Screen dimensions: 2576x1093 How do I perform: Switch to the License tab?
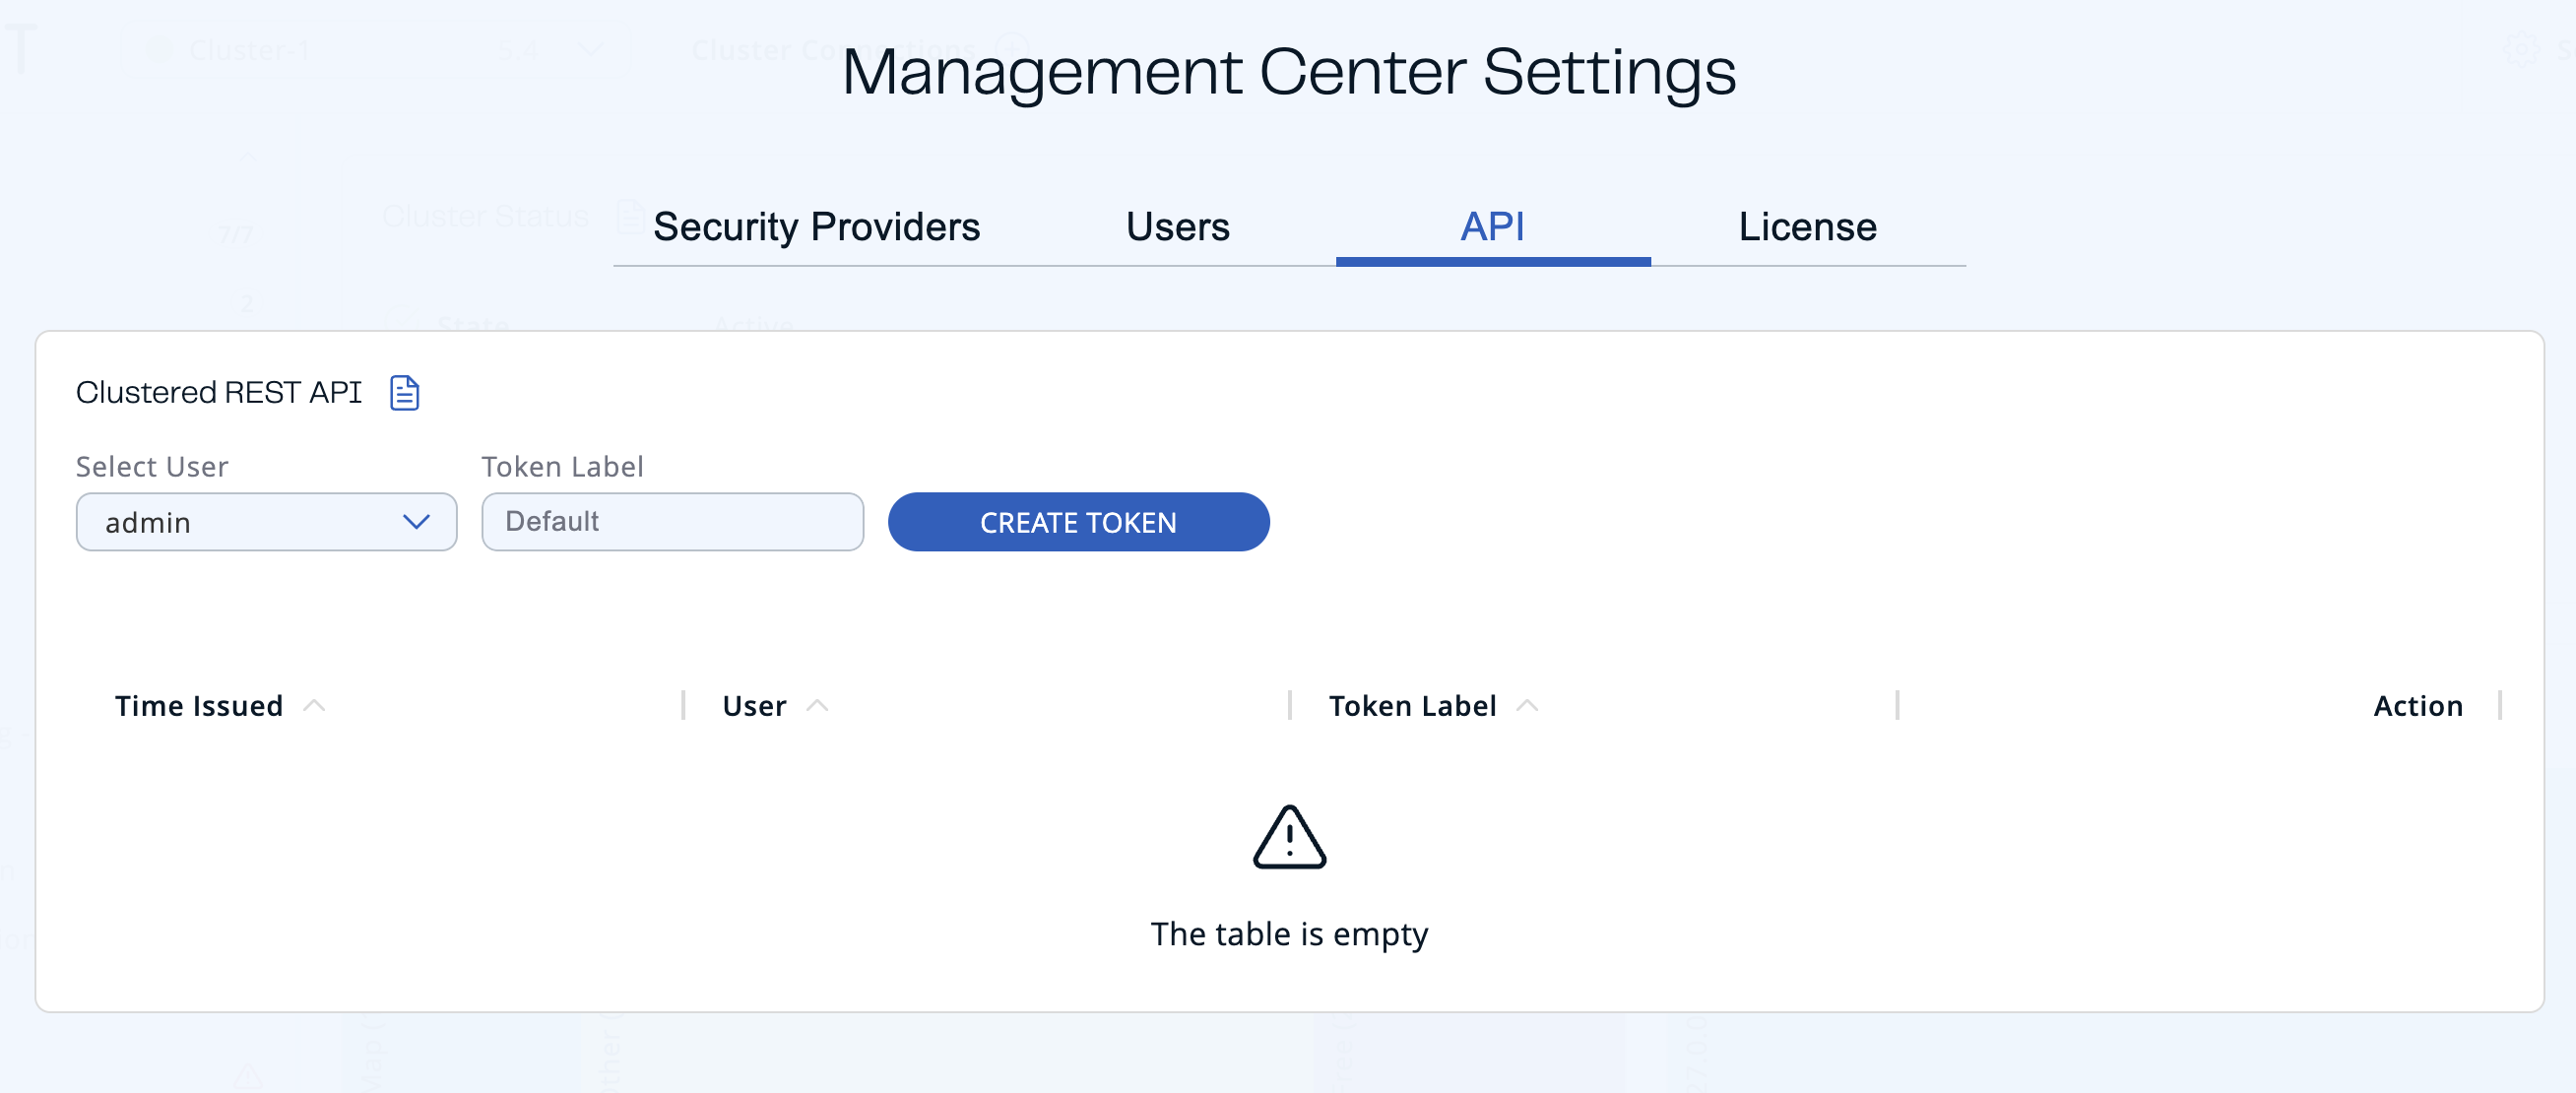(x=1807, y=227)
